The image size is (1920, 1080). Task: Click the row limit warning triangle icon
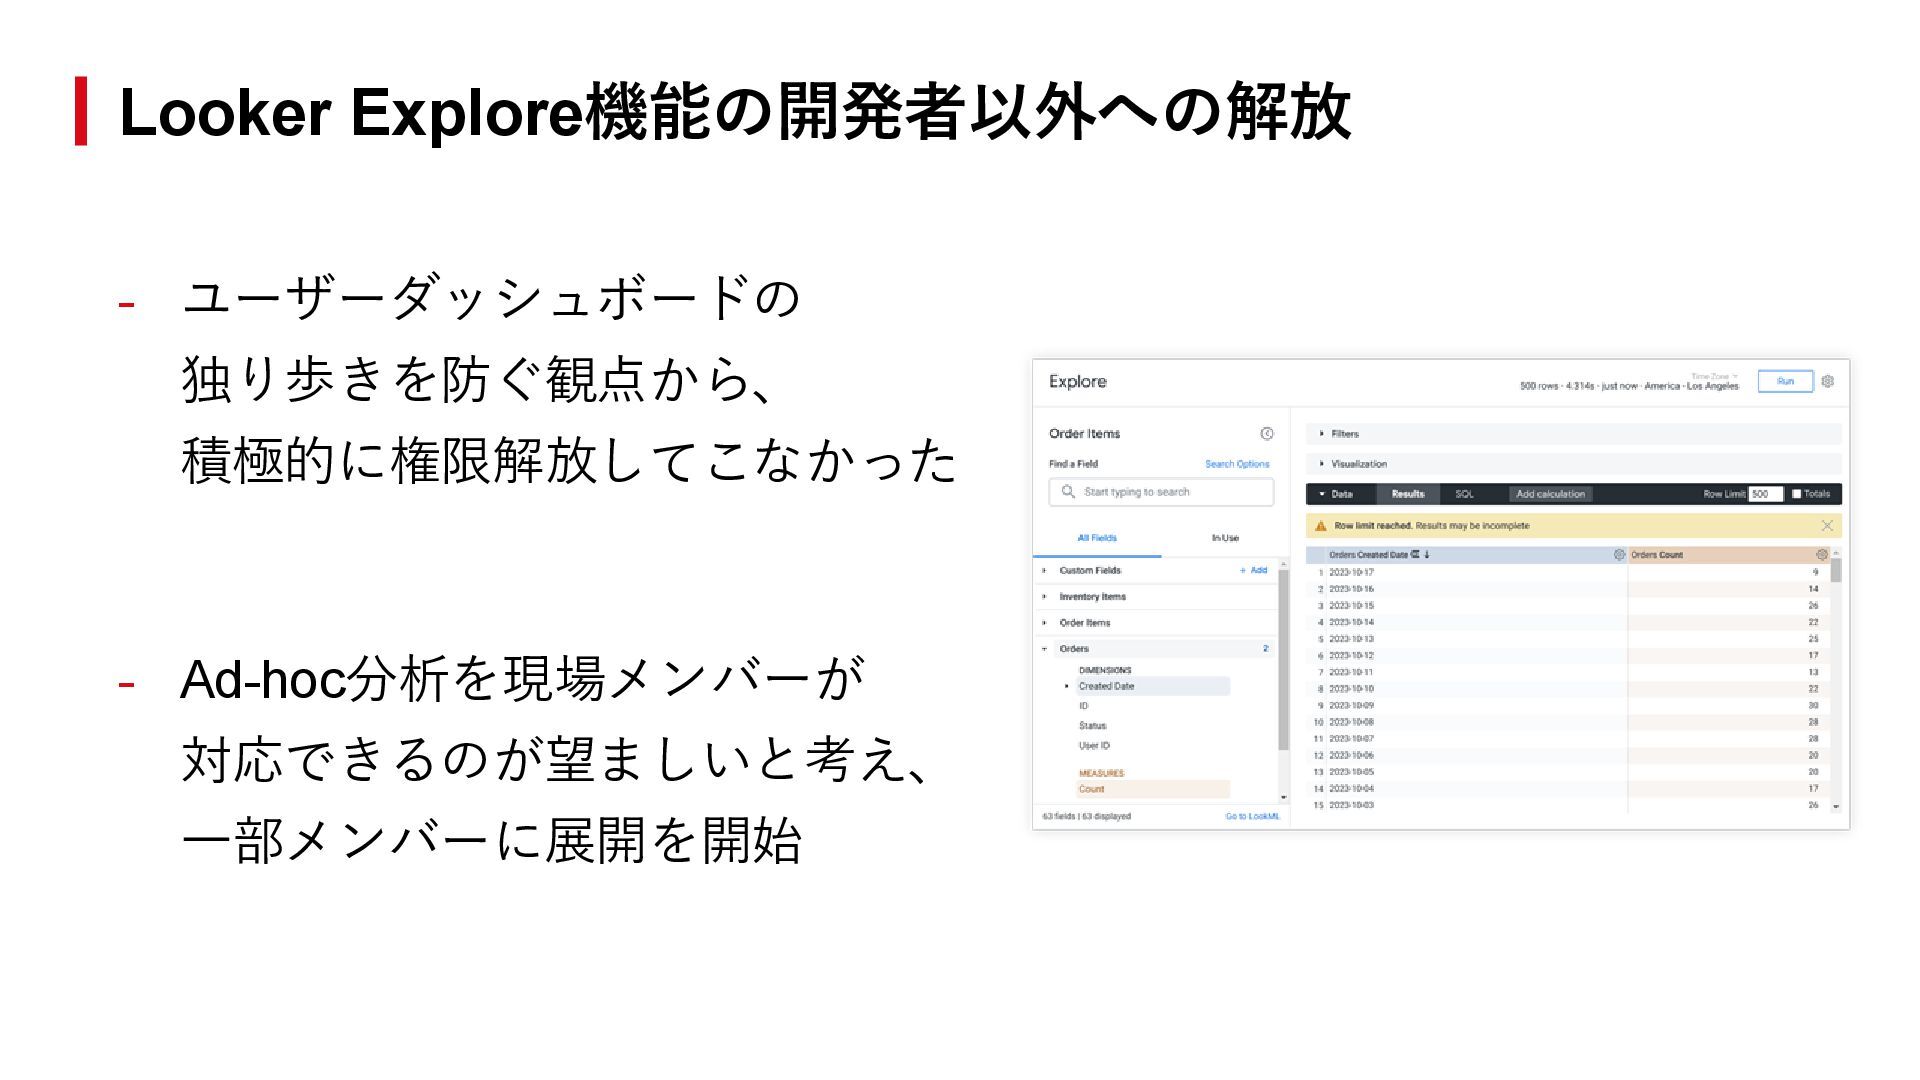(x=1320, y=526)
